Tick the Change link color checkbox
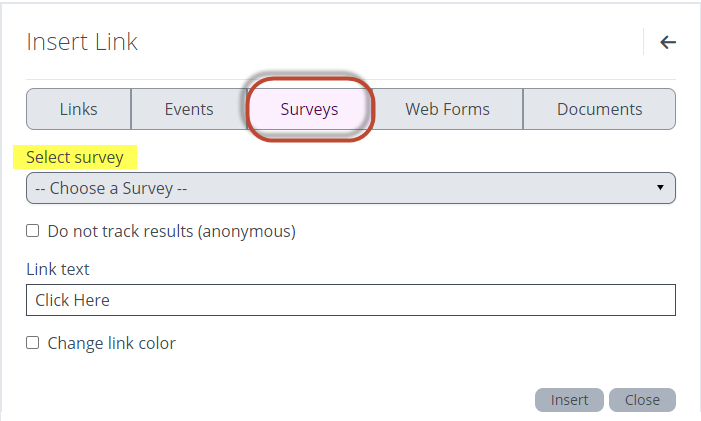 tap(33, 343)
